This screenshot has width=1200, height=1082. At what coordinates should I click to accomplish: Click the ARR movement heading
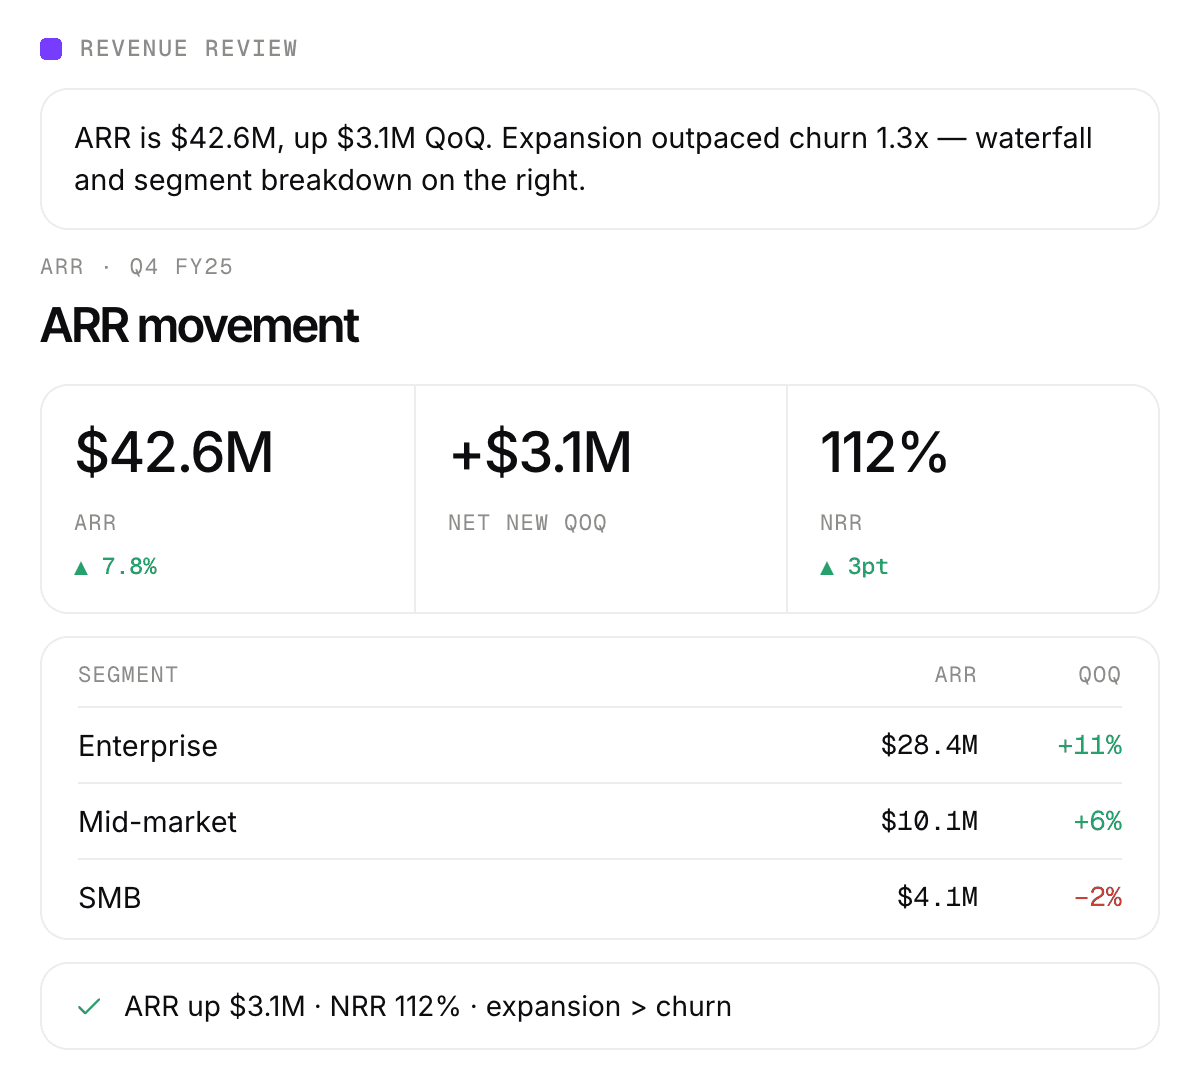[x=199, y=326]
